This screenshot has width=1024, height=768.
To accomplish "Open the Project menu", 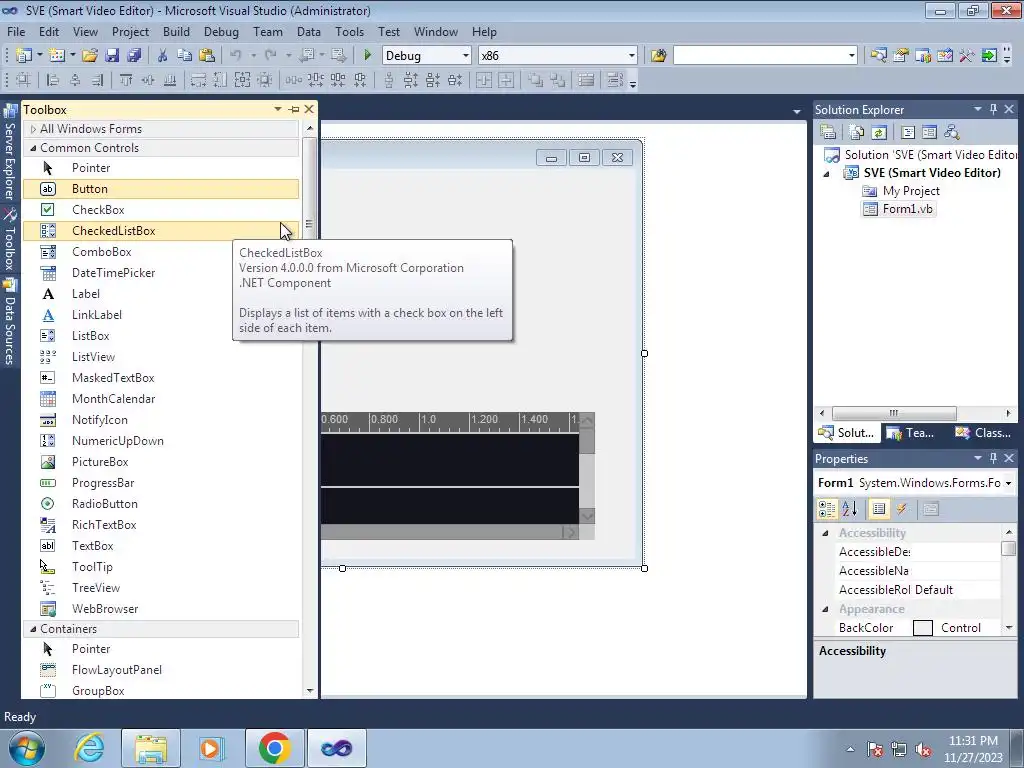I will tap(130, 32).
